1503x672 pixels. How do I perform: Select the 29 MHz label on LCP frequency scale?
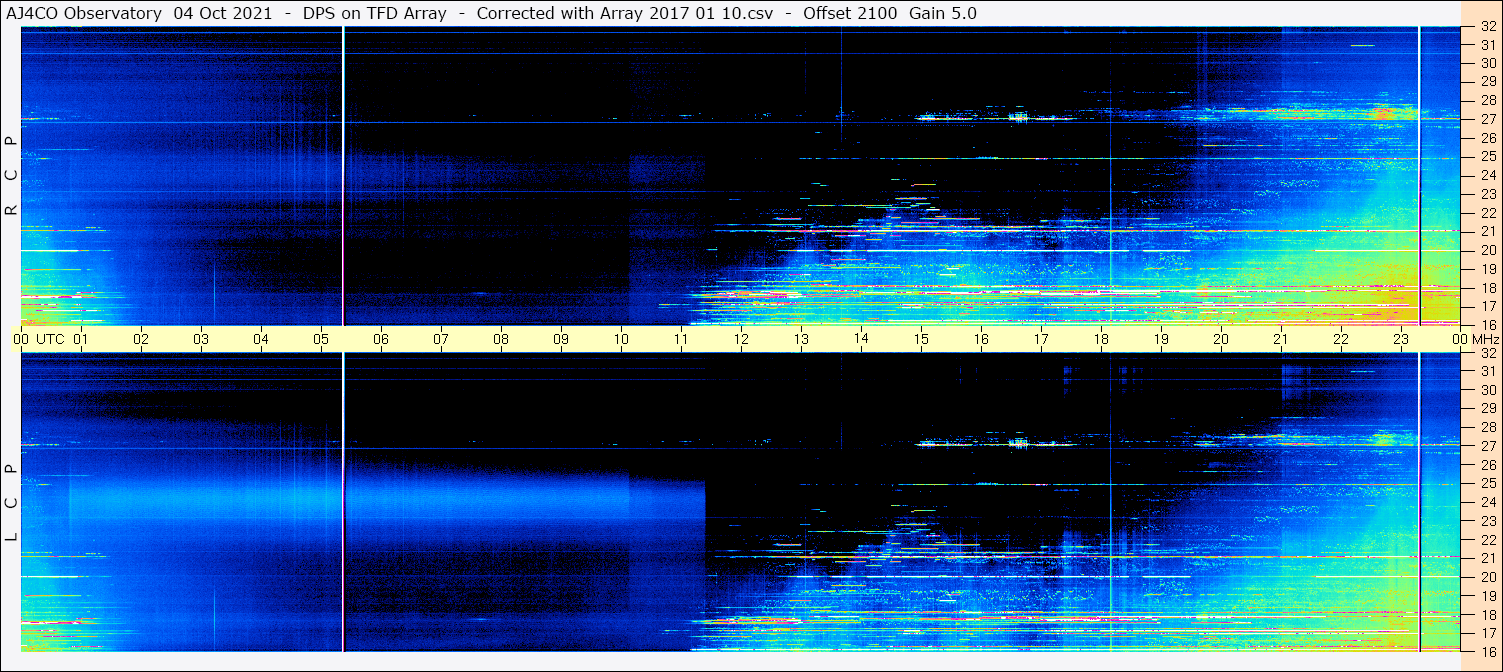click(x=1487, y=408)
